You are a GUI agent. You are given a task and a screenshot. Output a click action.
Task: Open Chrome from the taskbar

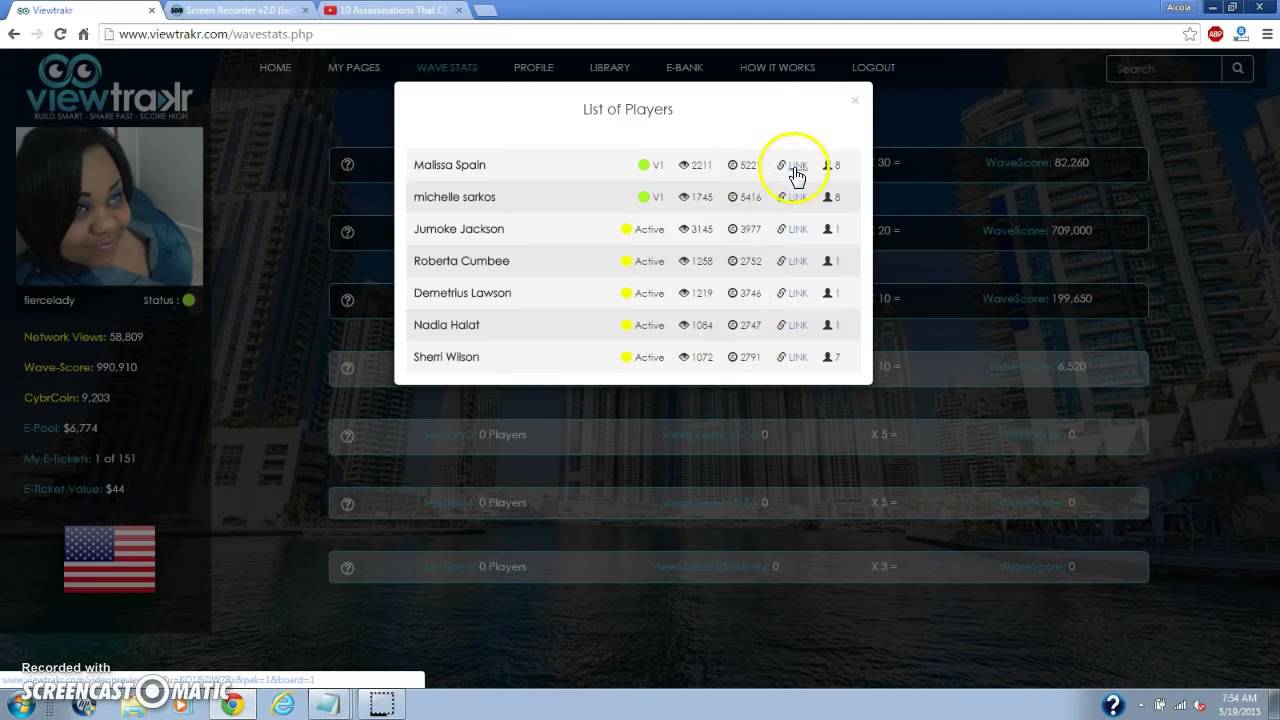click(x=232, y=705)
